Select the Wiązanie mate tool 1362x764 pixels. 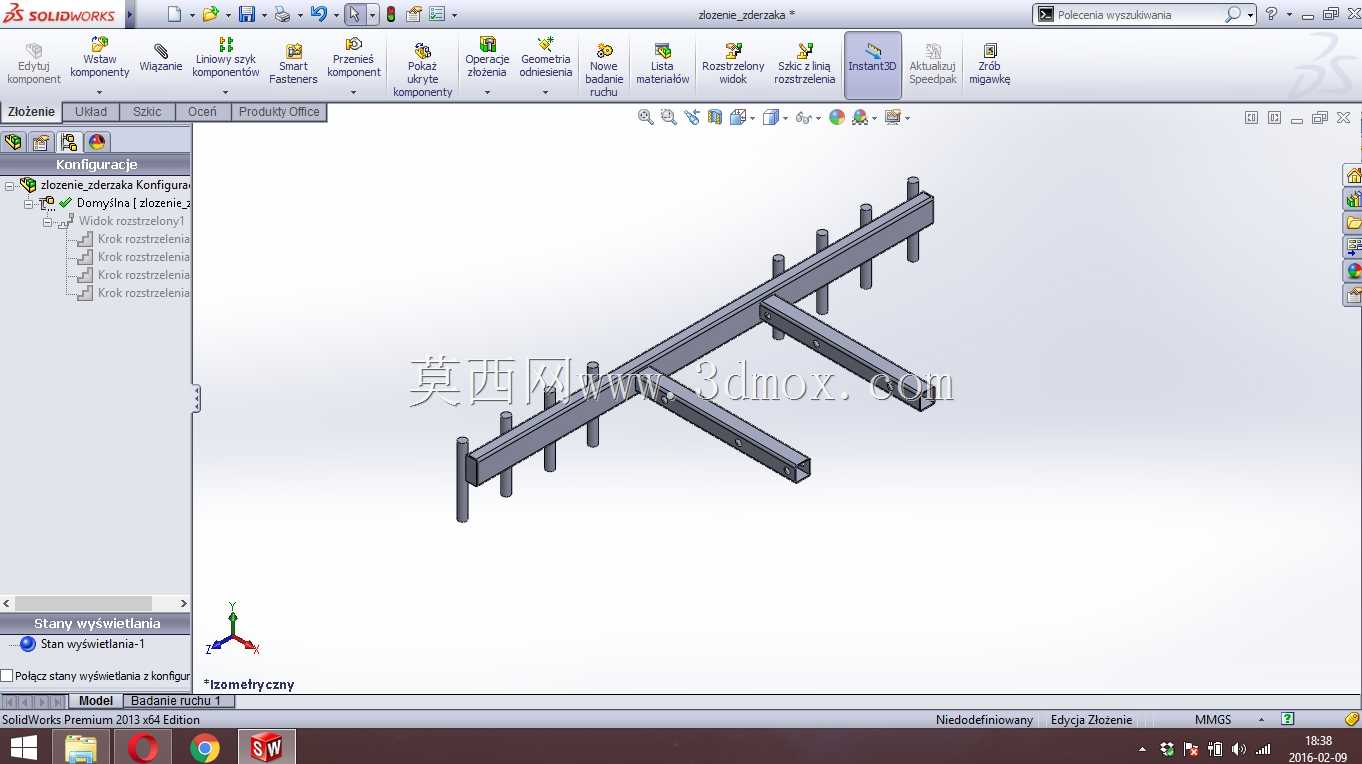[x=161, y=58]
